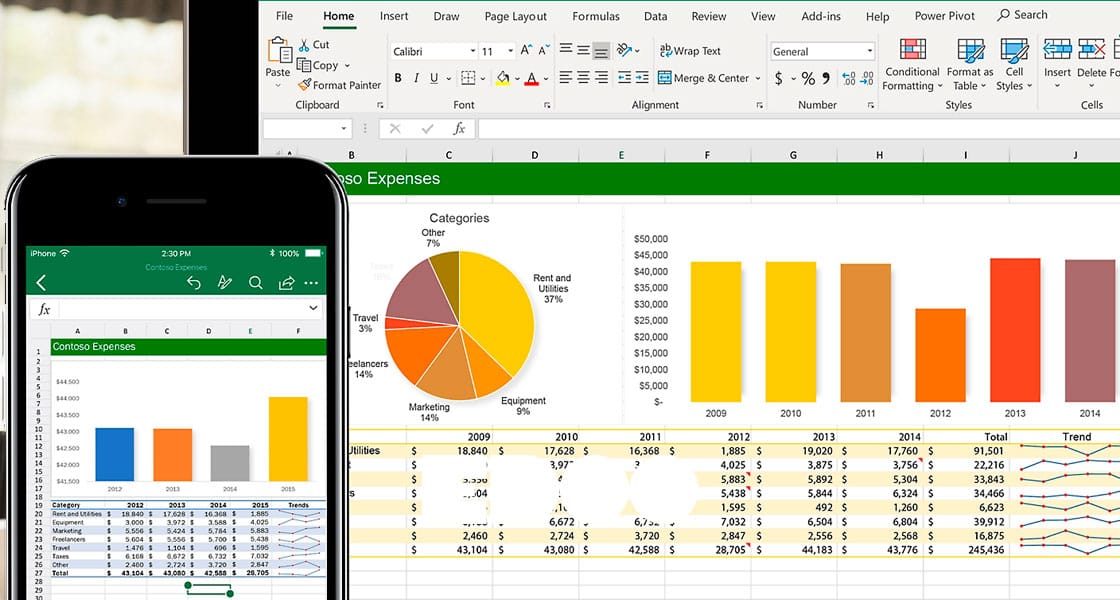The width and height of the screenshot is (1120, 600).
Task: Switch to the Insert tab
Action: click(394, 16)
